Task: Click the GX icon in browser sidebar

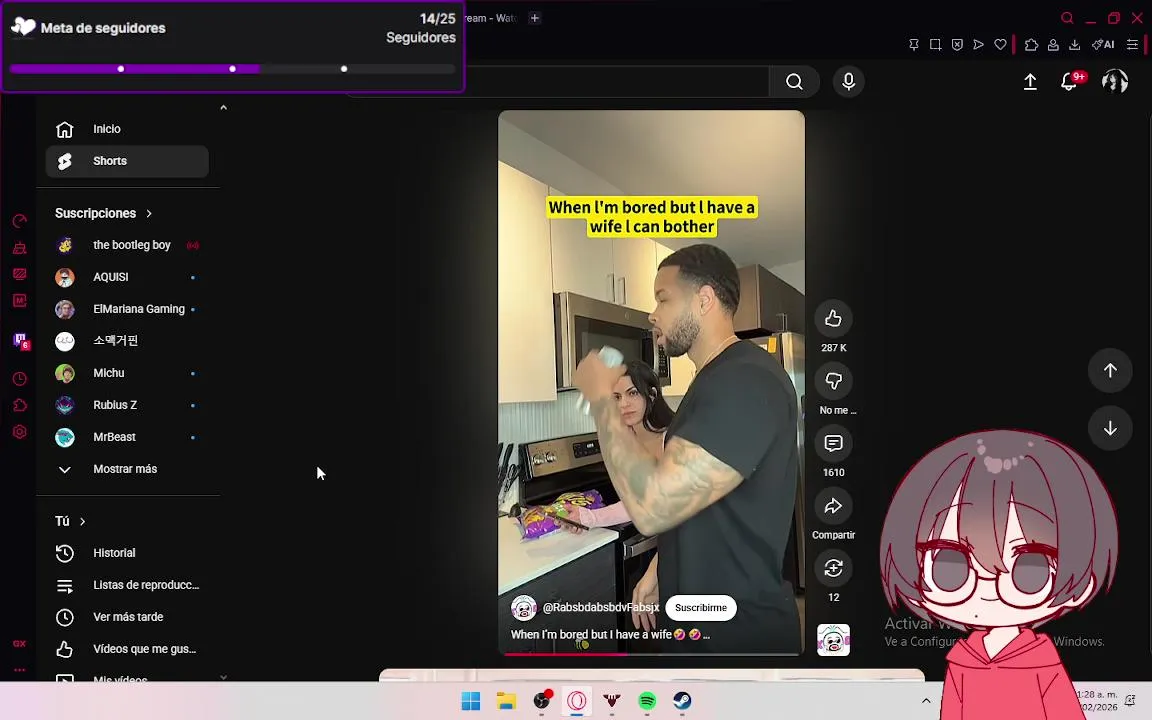Action: coord(20,644)
